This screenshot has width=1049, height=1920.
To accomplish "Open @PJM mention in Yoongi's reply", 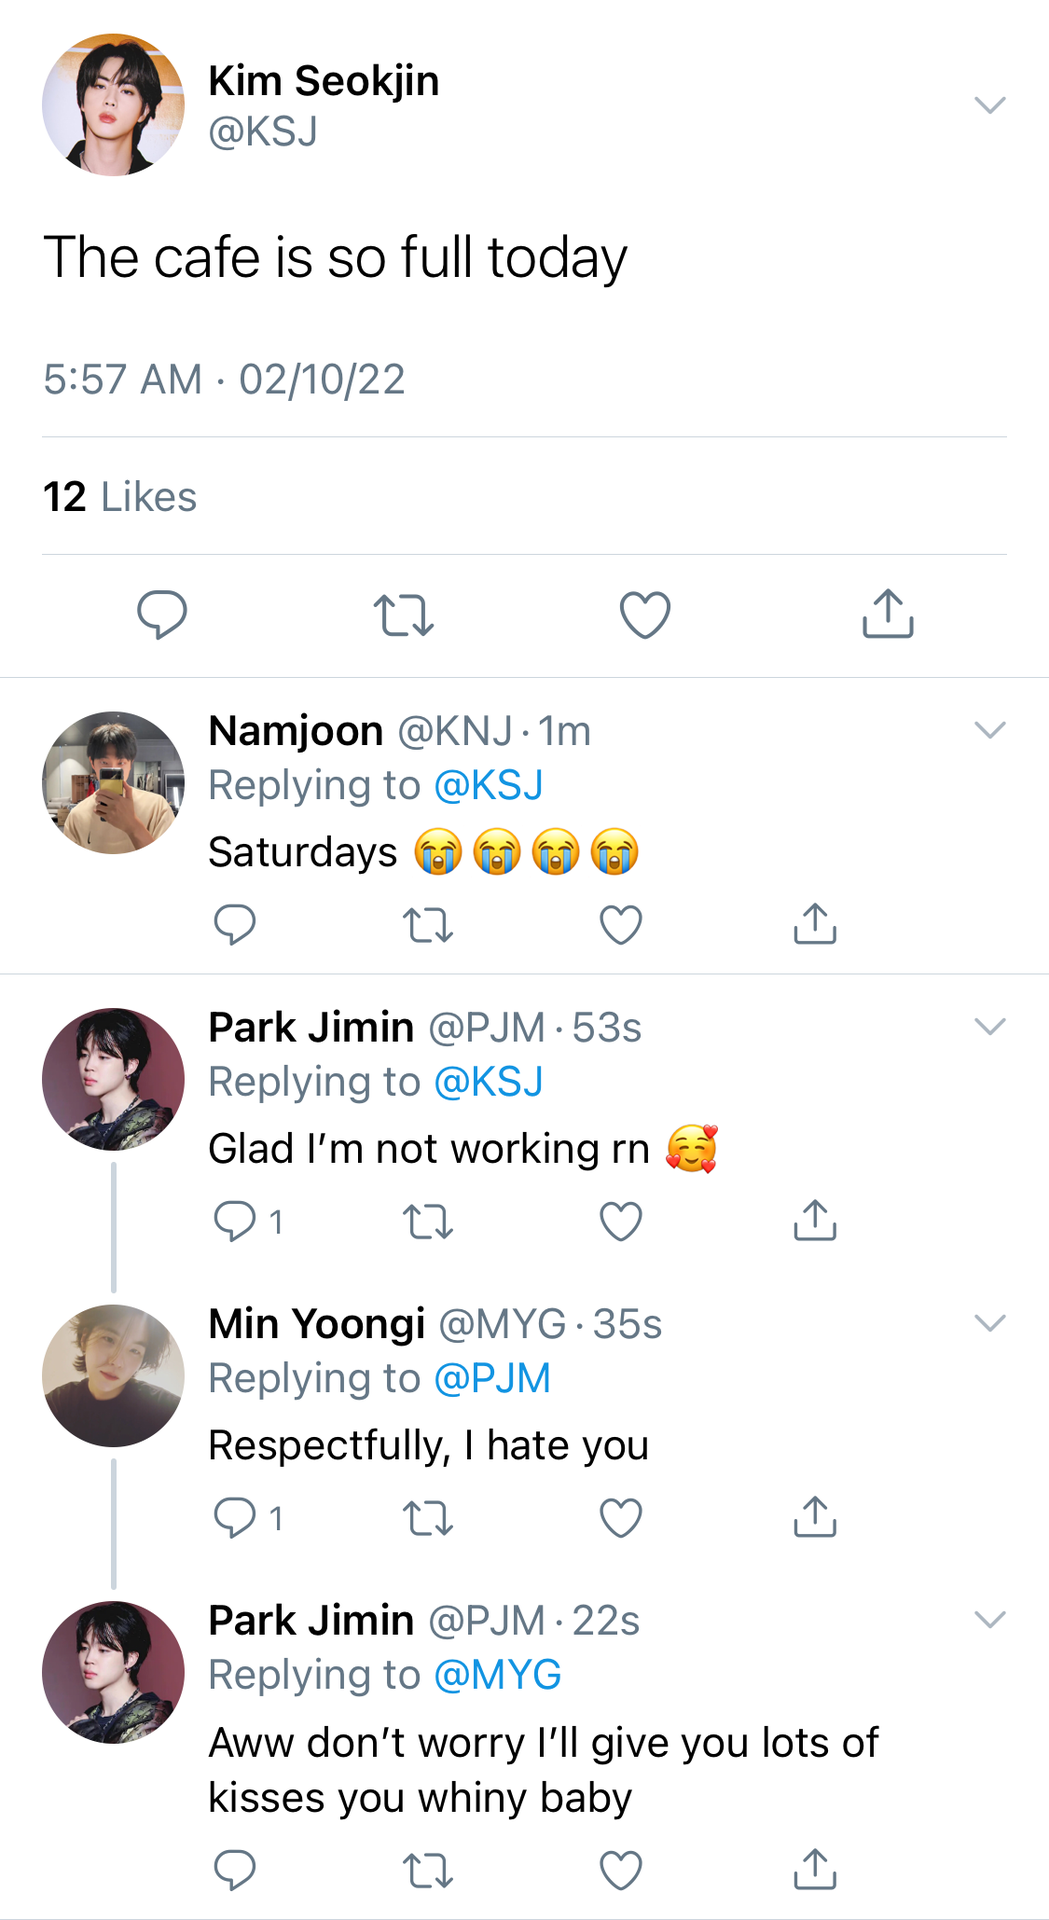I will [x=493, y=1378].
